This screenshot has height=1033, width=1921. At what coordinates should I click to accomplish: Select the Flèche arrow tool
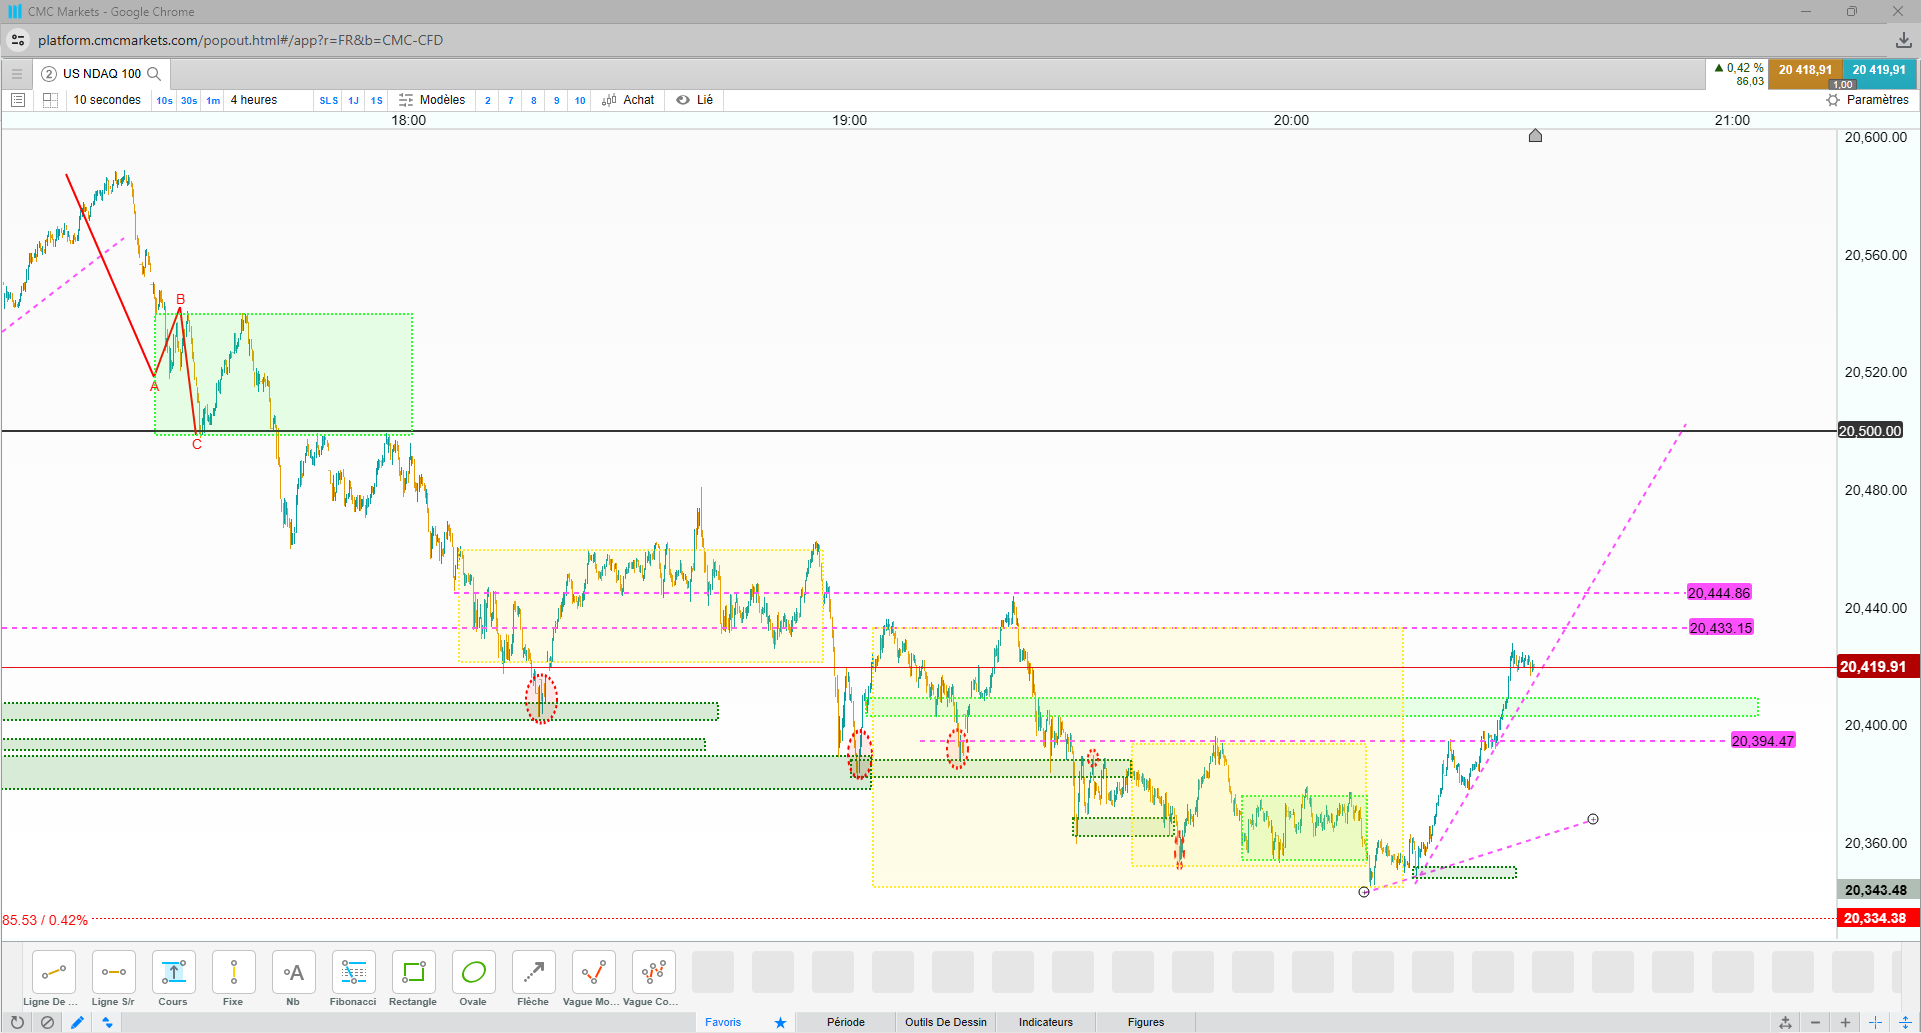coord(533,978)
